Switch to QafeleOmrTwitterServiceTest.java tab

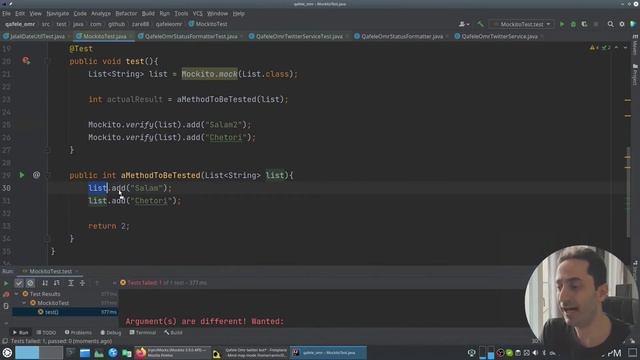tap(299, 36)
